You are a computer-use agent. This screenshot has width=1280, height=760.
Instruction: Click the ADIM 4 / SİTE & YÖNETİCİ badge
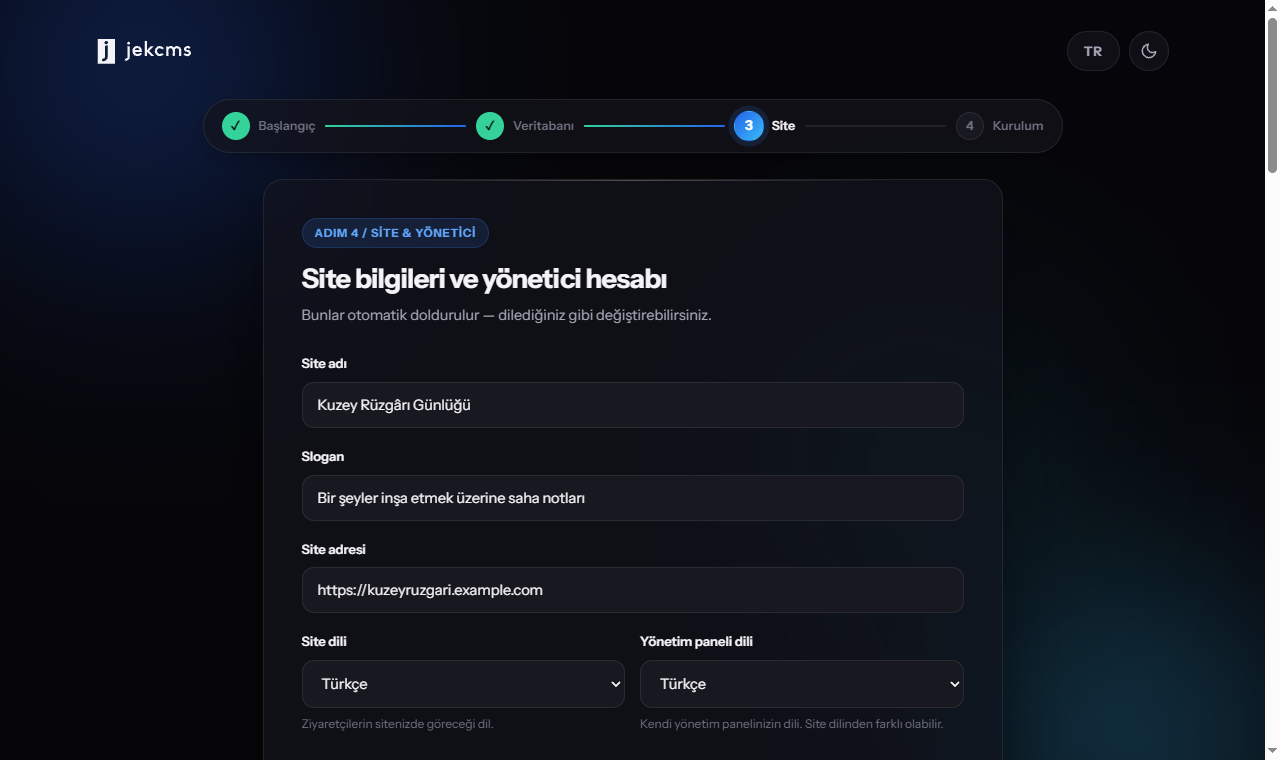point(395,233)
